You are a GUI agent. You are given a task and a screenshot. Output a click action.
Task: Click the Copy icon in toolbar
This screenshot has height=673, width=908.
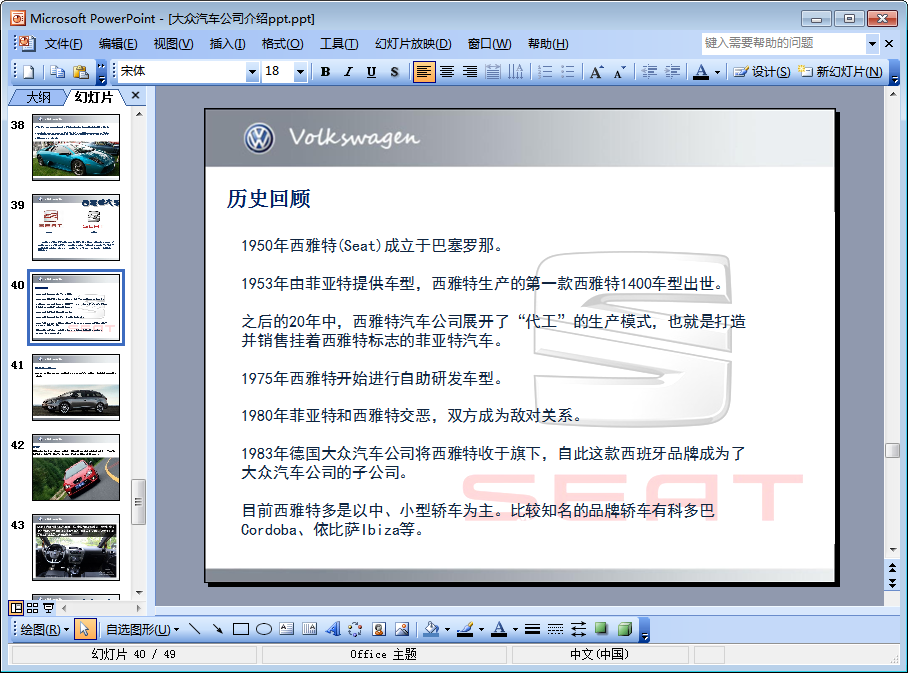pos(57,72)
